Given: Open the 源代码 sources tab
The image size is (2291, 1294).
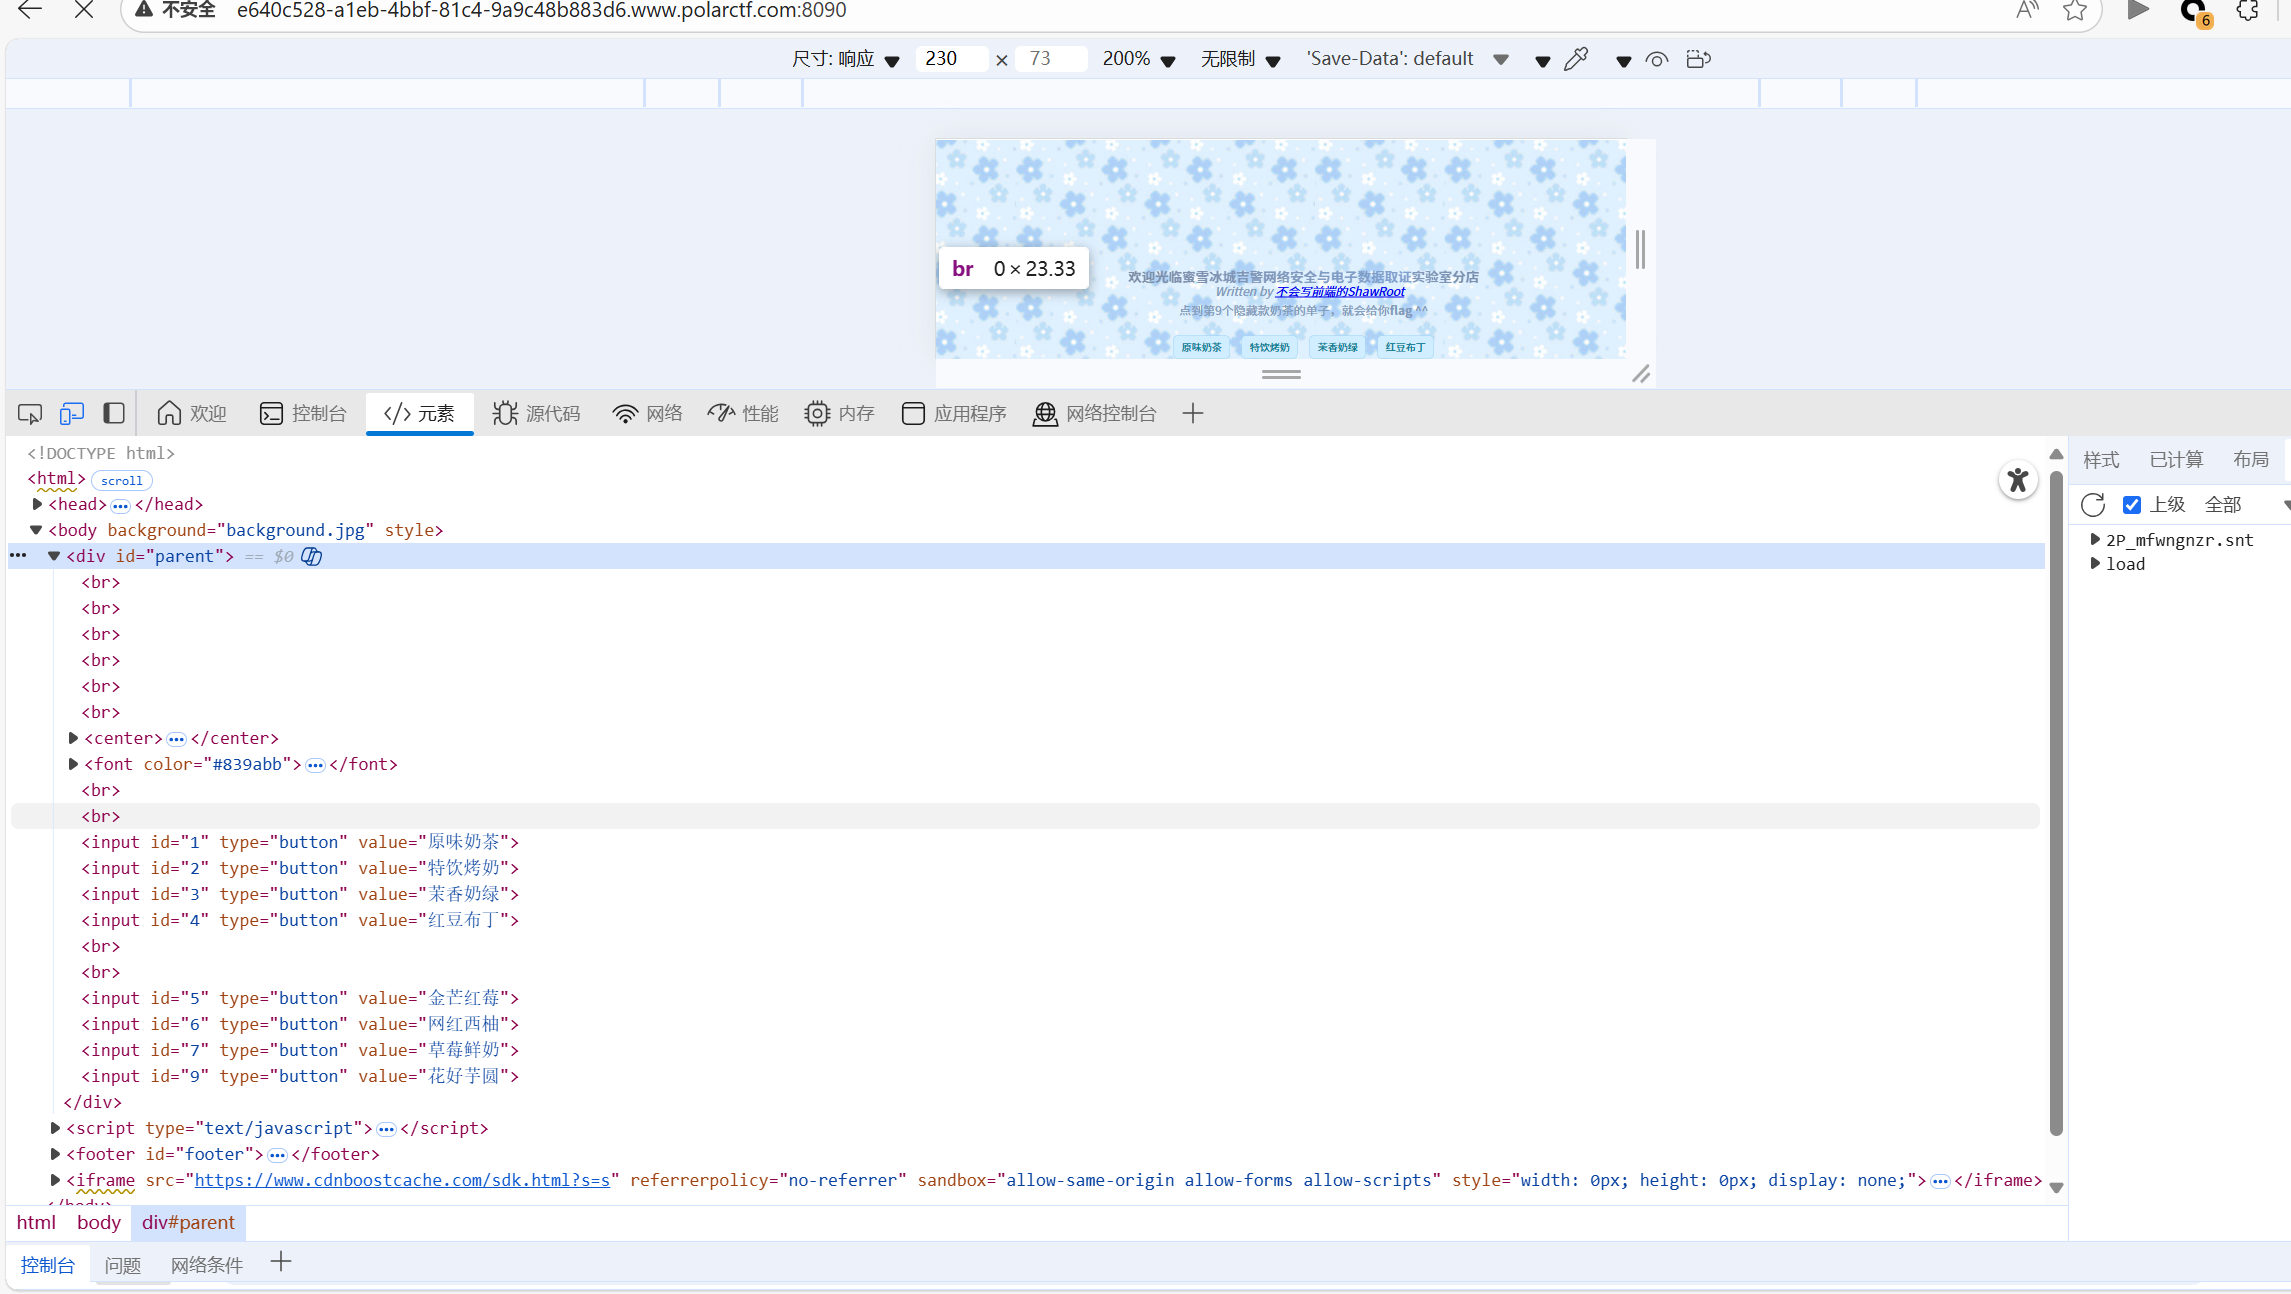Looking at the screenshot, I should point(536,413).
